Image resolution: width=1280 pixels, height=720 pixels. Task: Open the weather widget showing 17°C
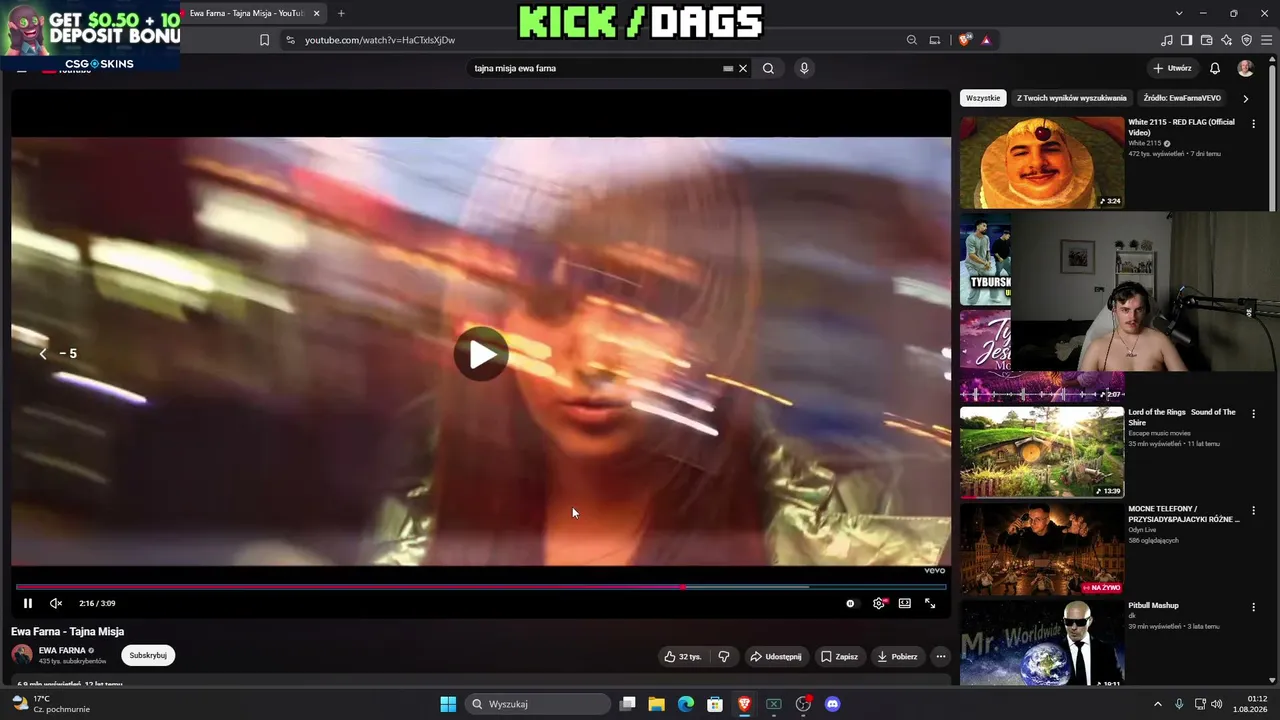(x=50, y=704)
